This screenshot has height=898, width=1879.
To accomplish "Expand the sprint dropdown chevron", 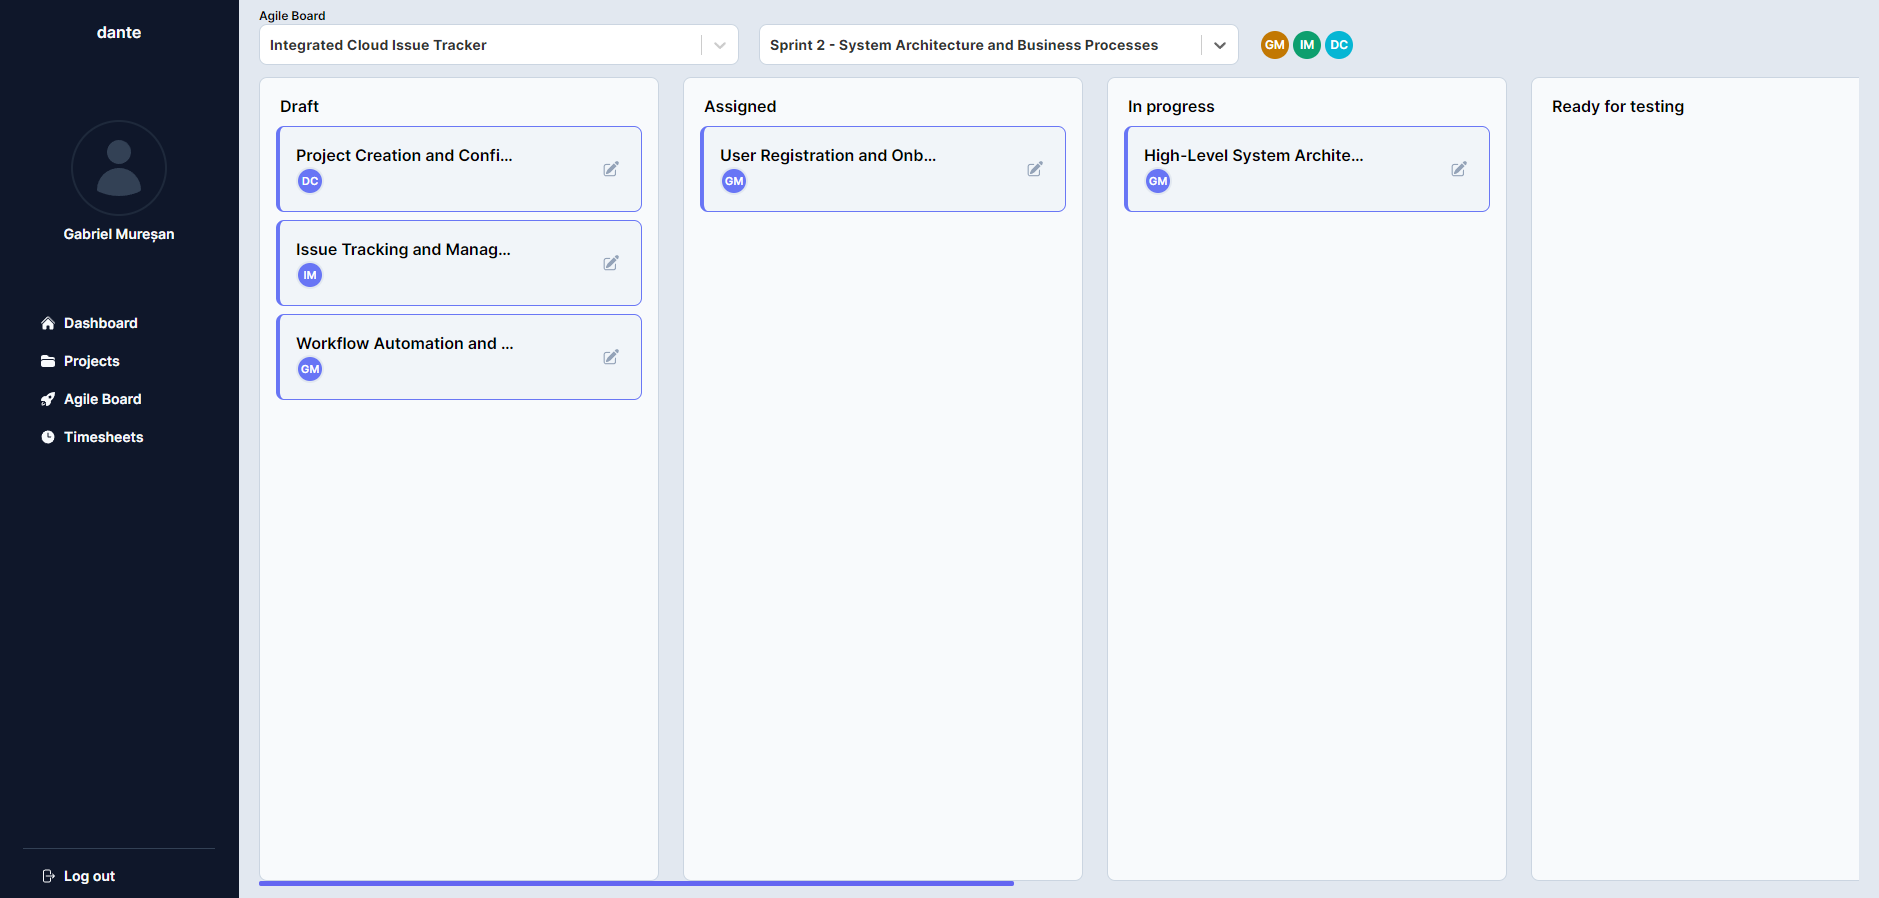I will pyautogui.click(x=1220, y=45).
